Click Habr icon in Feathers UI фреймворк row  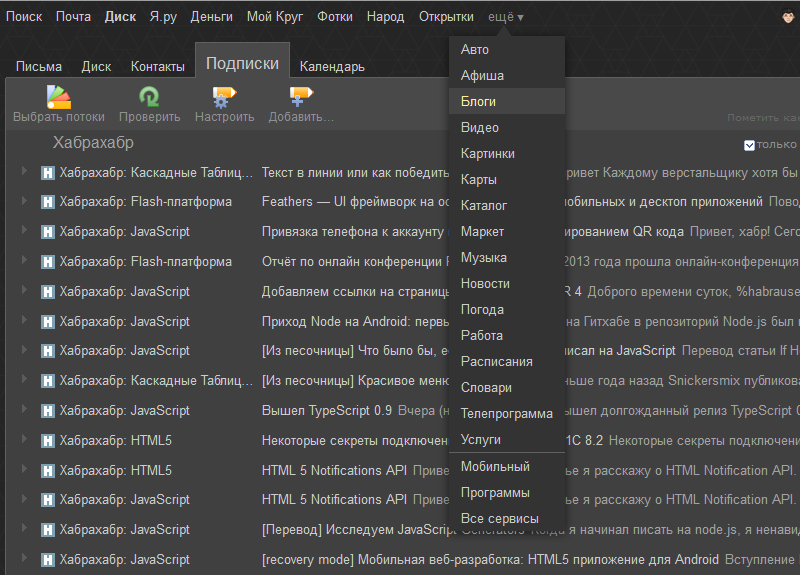(x=47, y=202)
